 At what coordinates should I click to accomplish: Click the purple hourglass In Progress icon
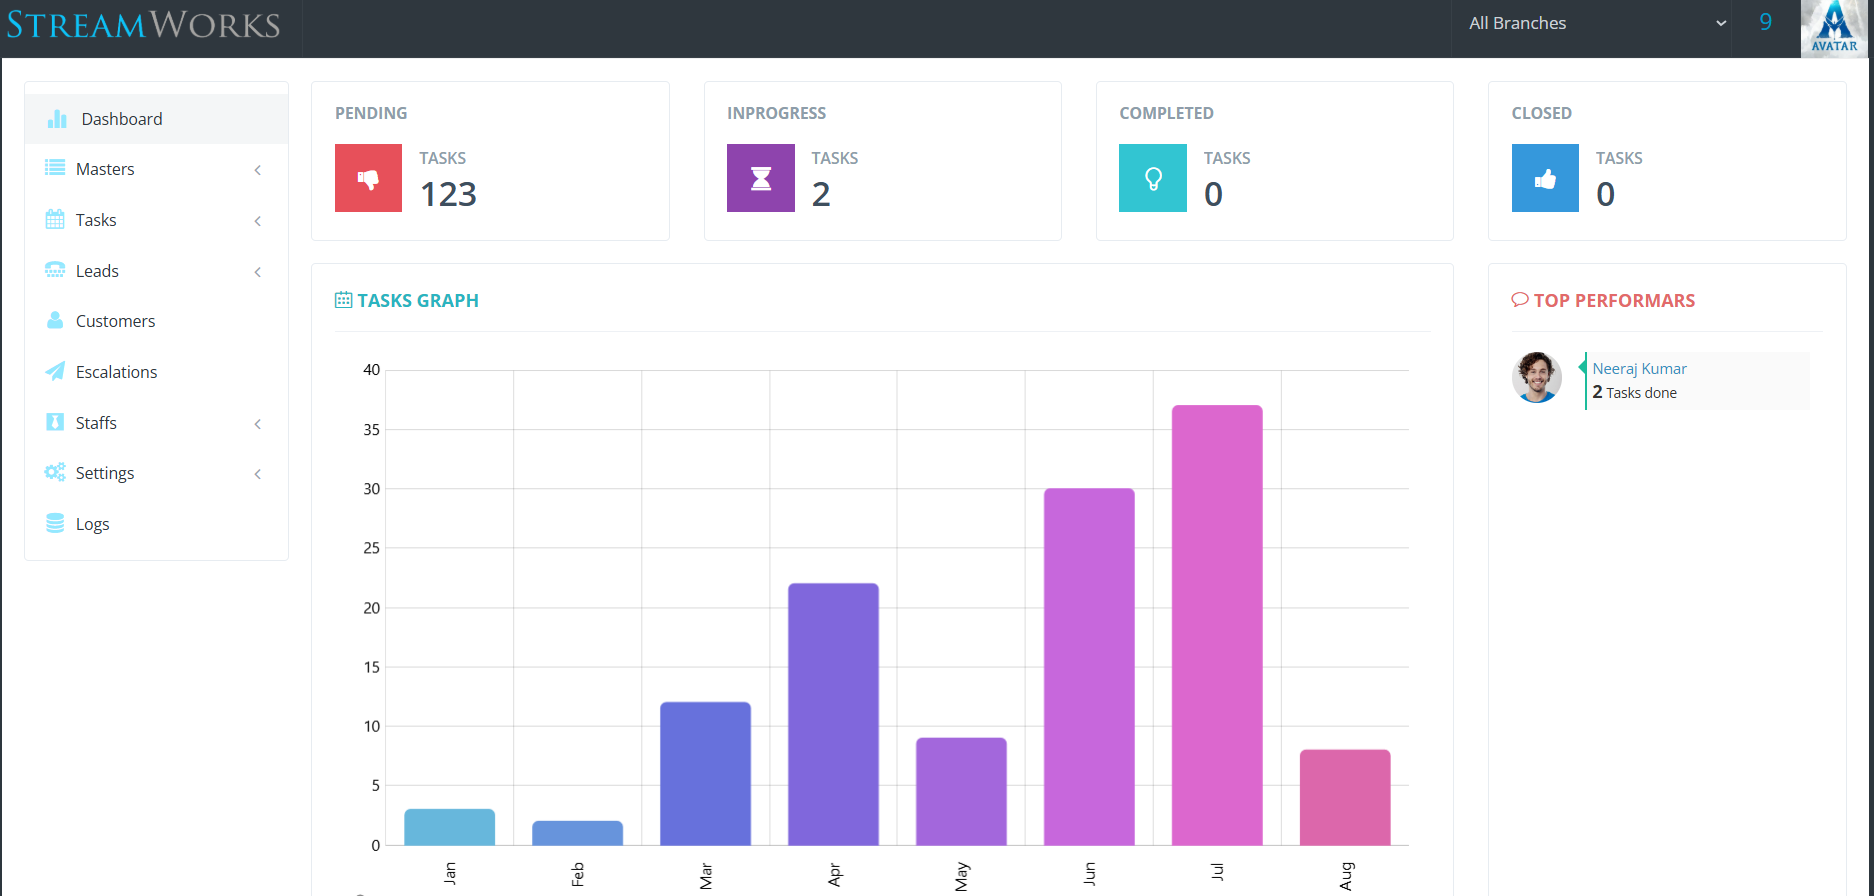coord(760,178)
